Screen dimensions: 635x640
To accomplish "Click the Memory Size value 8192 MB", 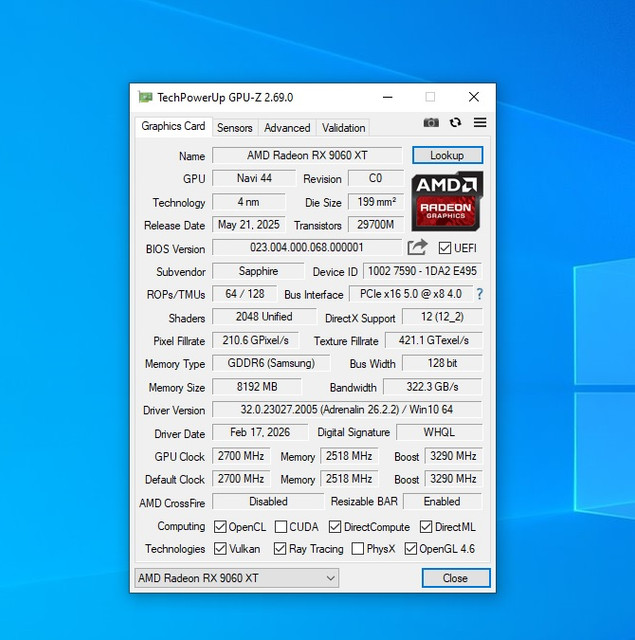I will pyautogui.click(x=257, y=387).
